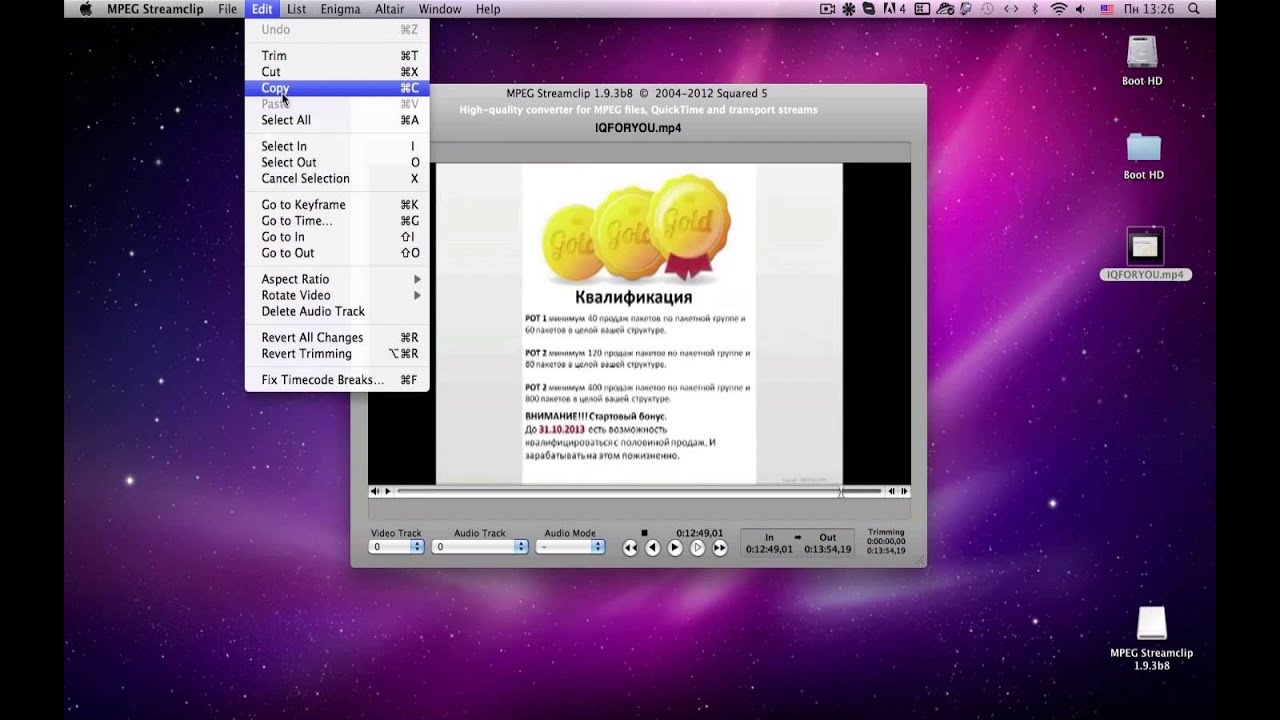Choose Revert All Changes menu item
This screenshot has width=1280, height=720.
tap(337, 337)
